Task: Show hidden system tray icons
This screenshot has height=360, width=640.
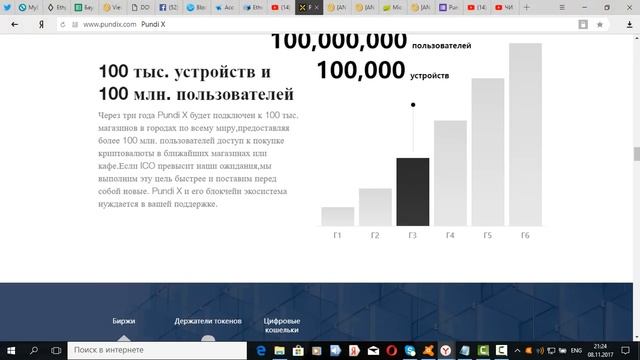Action: click(517, 350)
